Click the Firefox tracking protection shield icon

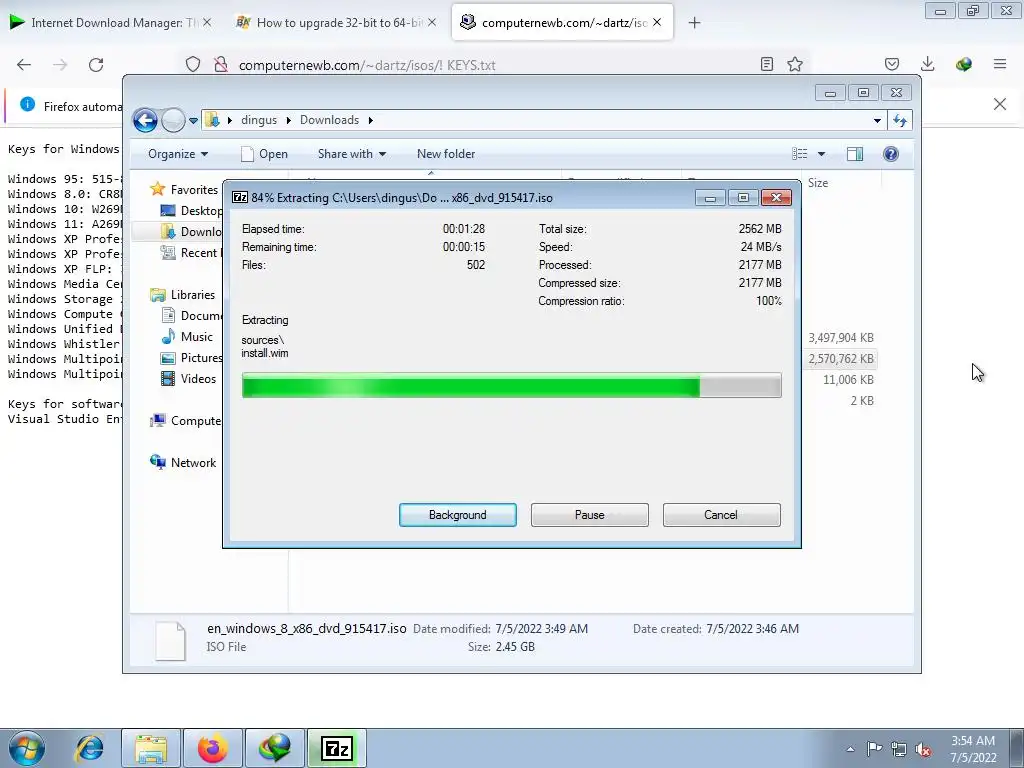point(193,64)
